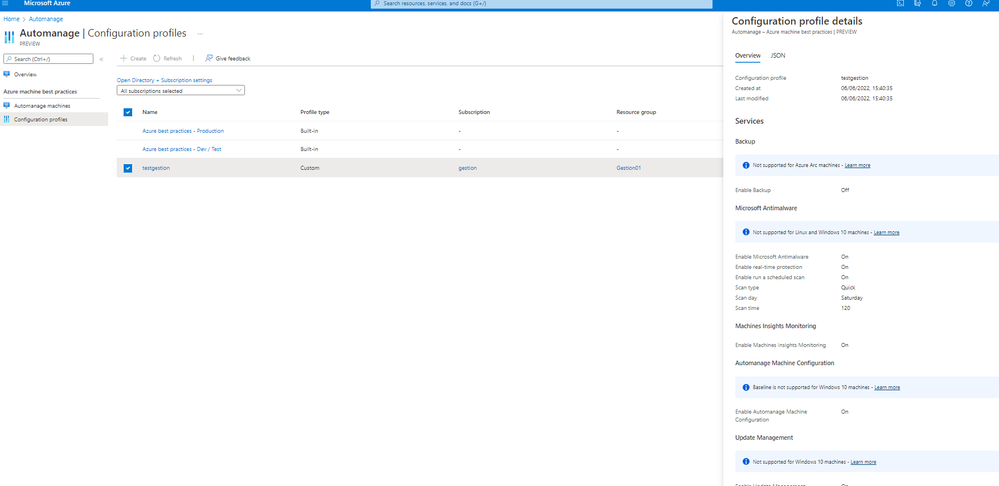Click the Overview icon in left navigation
The image size is (999, 486).
click(x=7, y=75)
